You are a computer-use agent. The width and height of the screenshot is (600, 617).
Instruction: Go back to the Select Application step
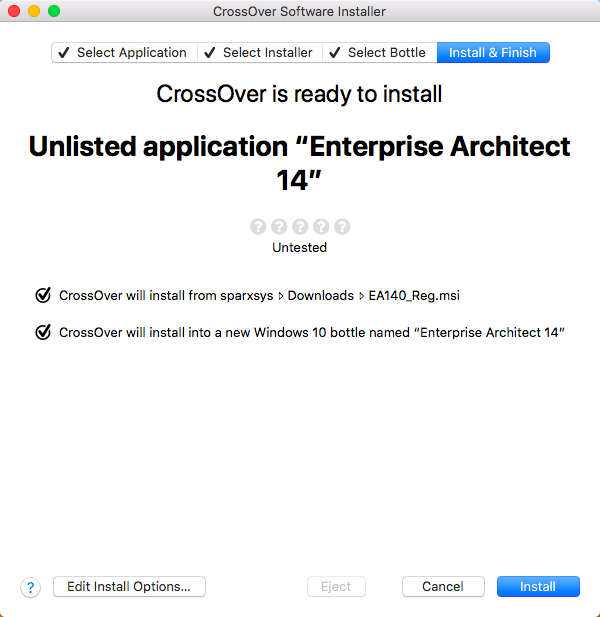(124, 53)
